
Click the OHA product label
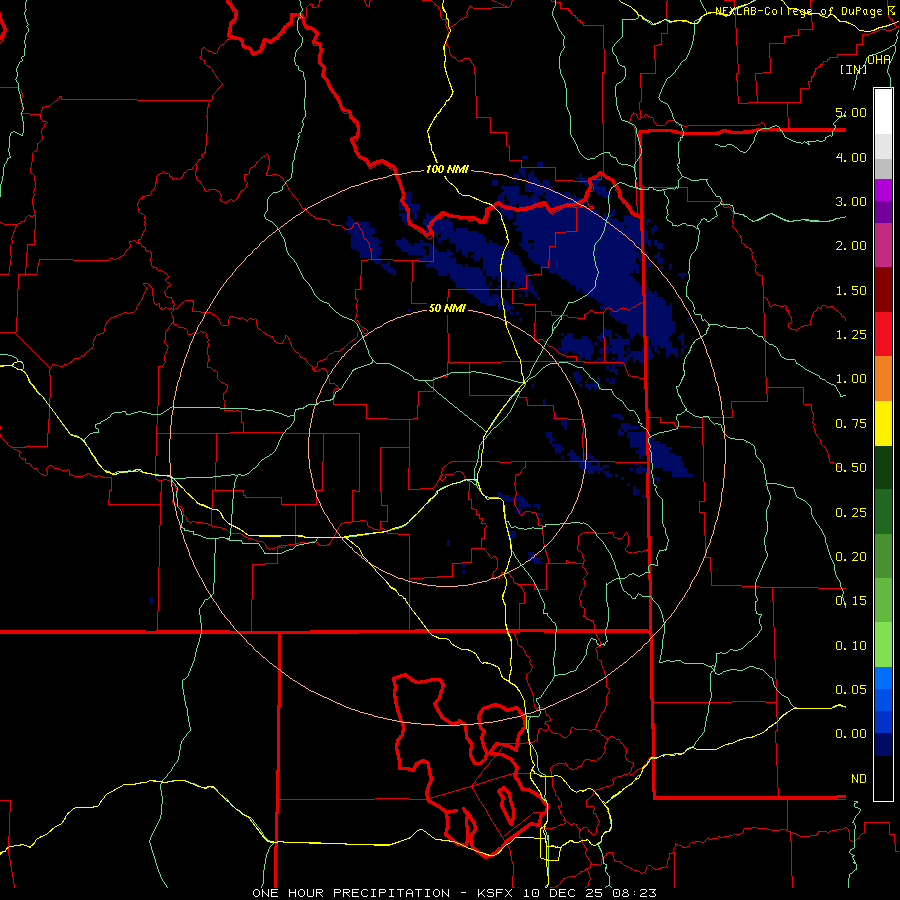[879, 59]
